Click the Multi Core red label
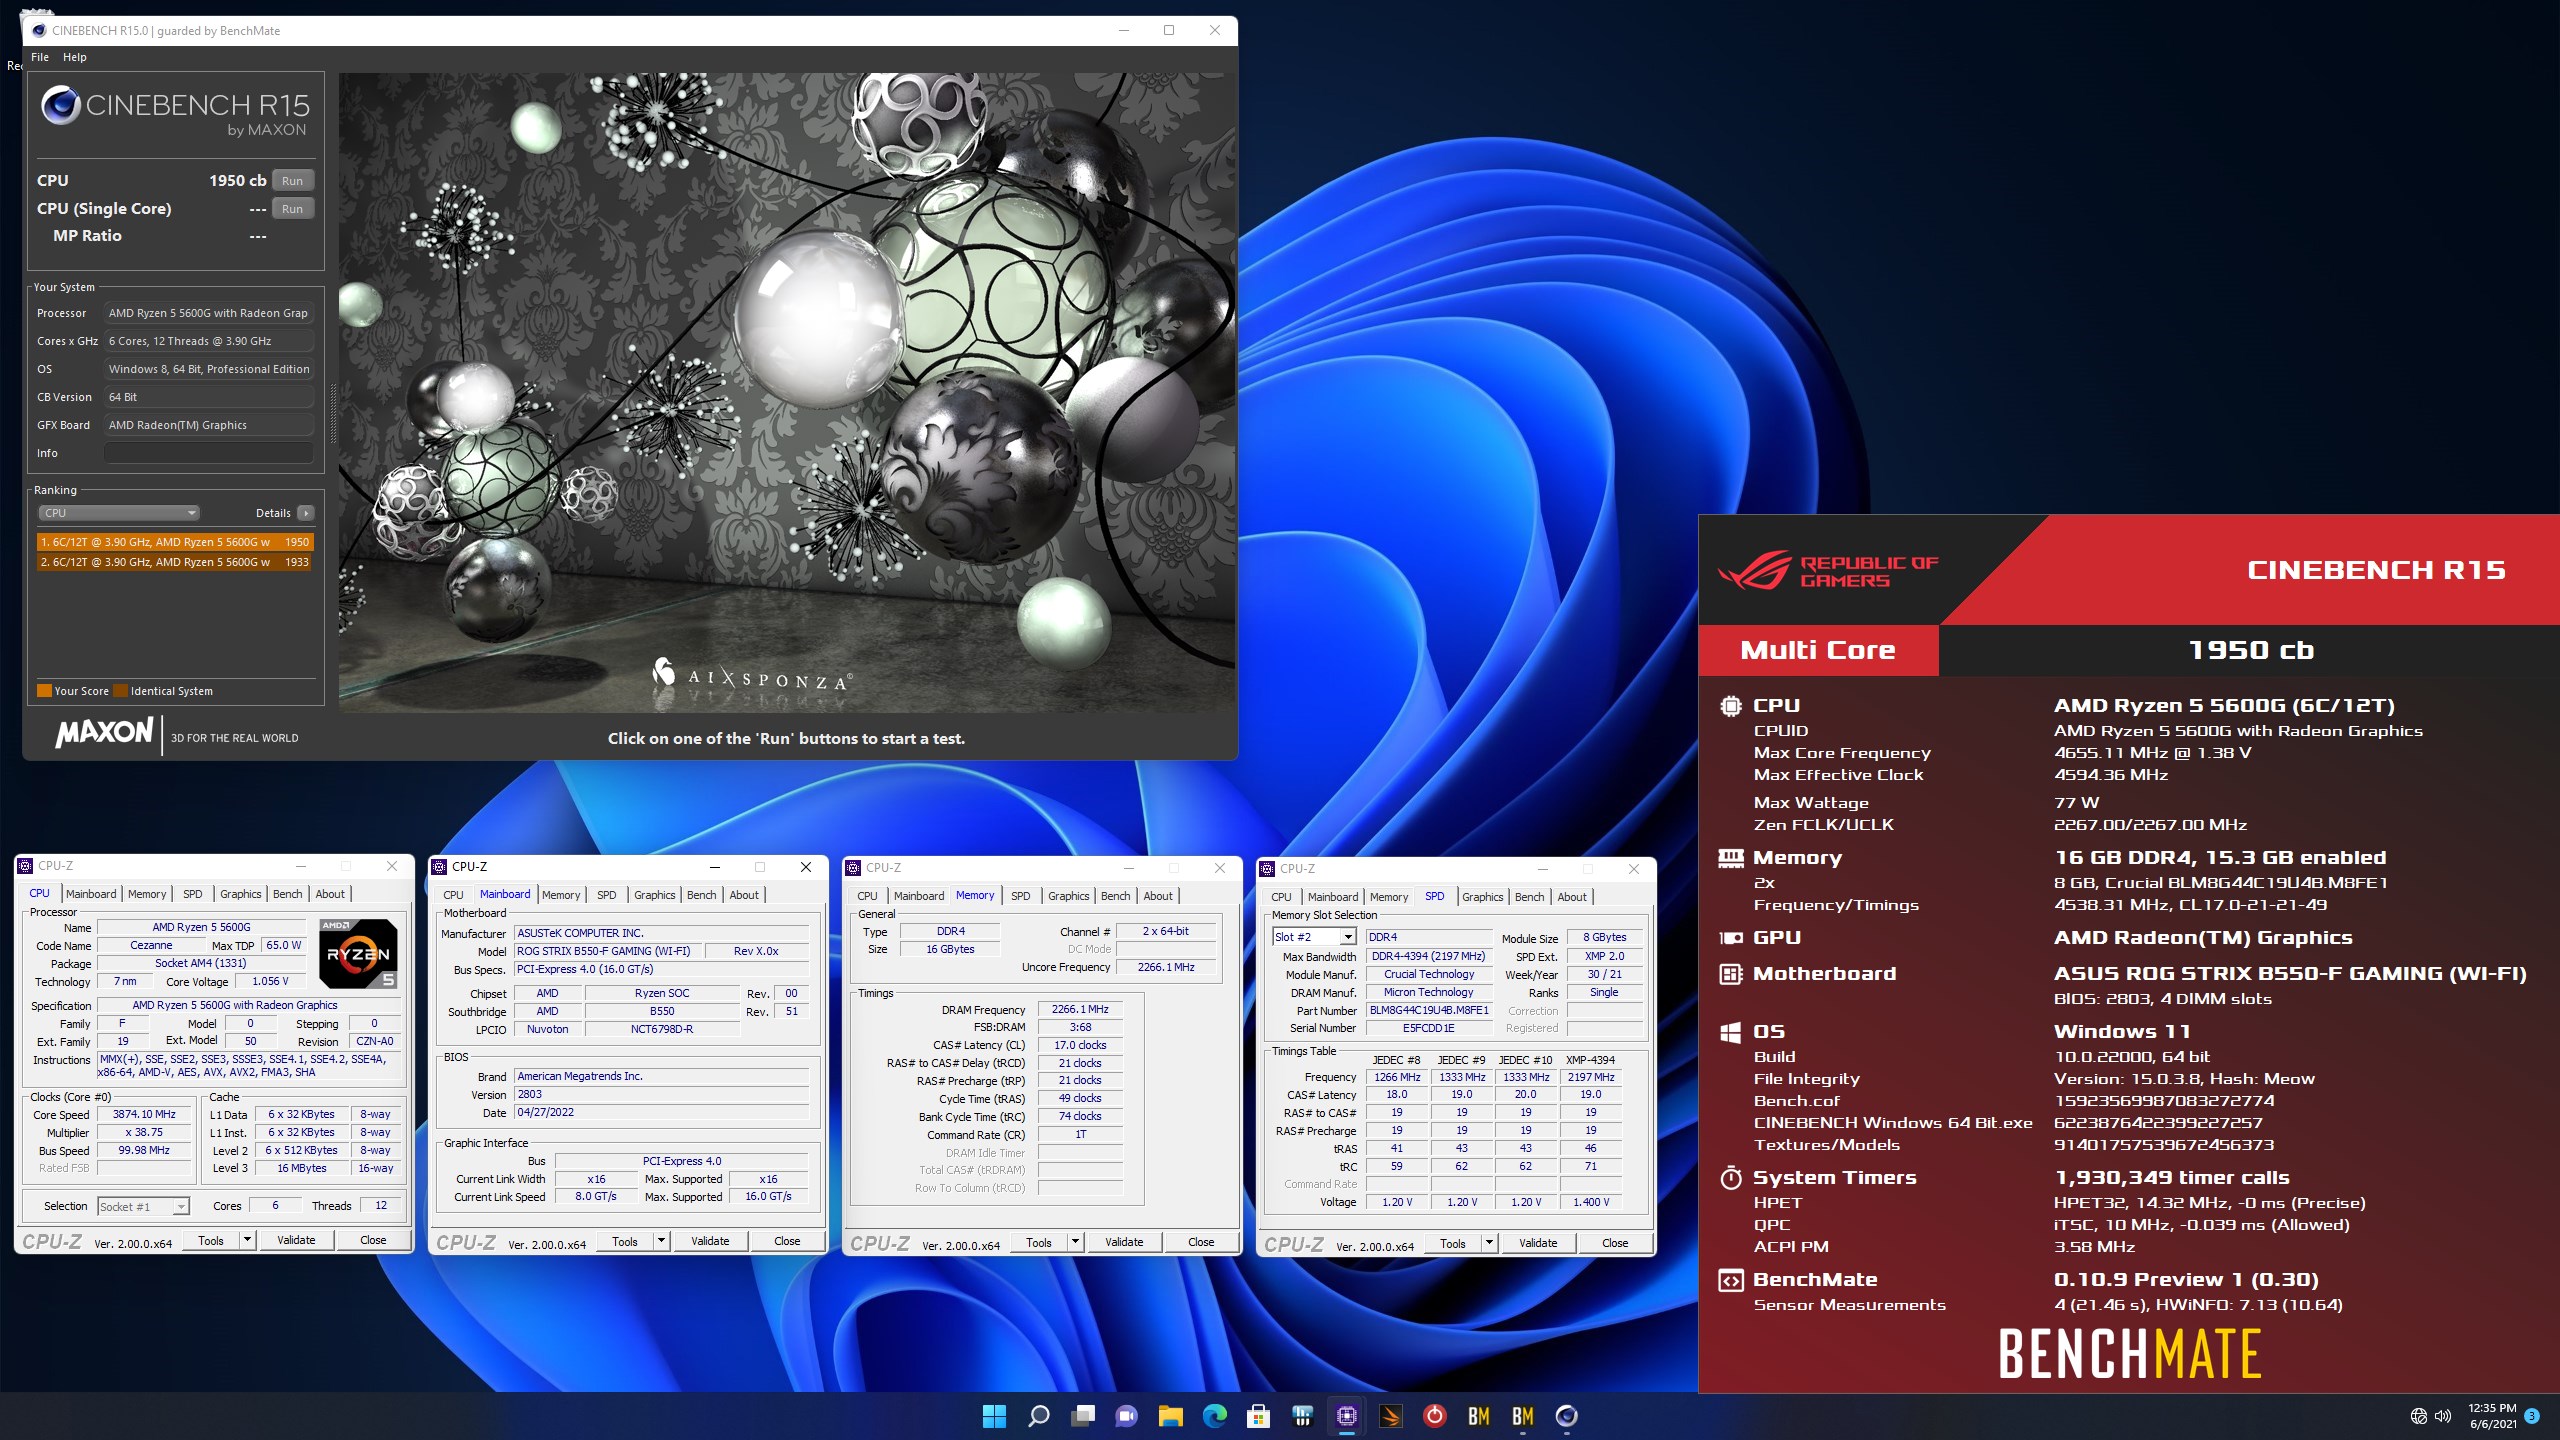Screen dimensions: 2560x1440 1818,651
